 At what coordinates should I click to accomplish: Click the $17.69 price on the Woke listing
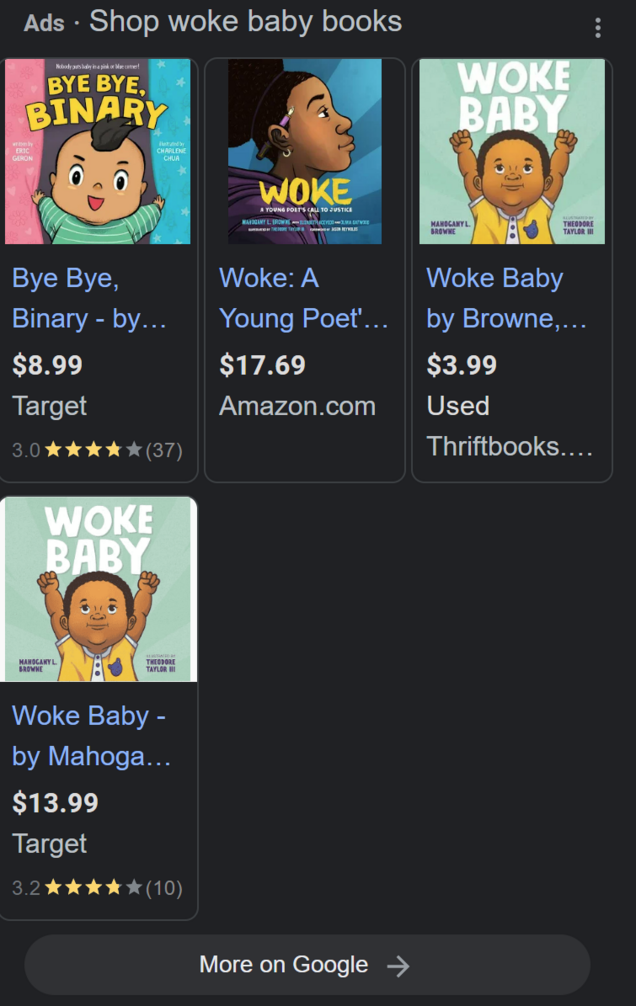pyautogui.click(x=262, y=365)
